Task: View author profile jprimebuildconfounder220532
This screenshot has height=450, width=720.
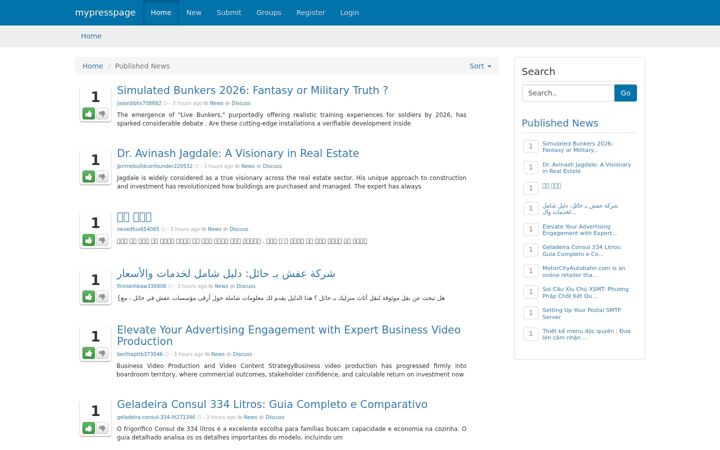Action: (x=155, y=166)
